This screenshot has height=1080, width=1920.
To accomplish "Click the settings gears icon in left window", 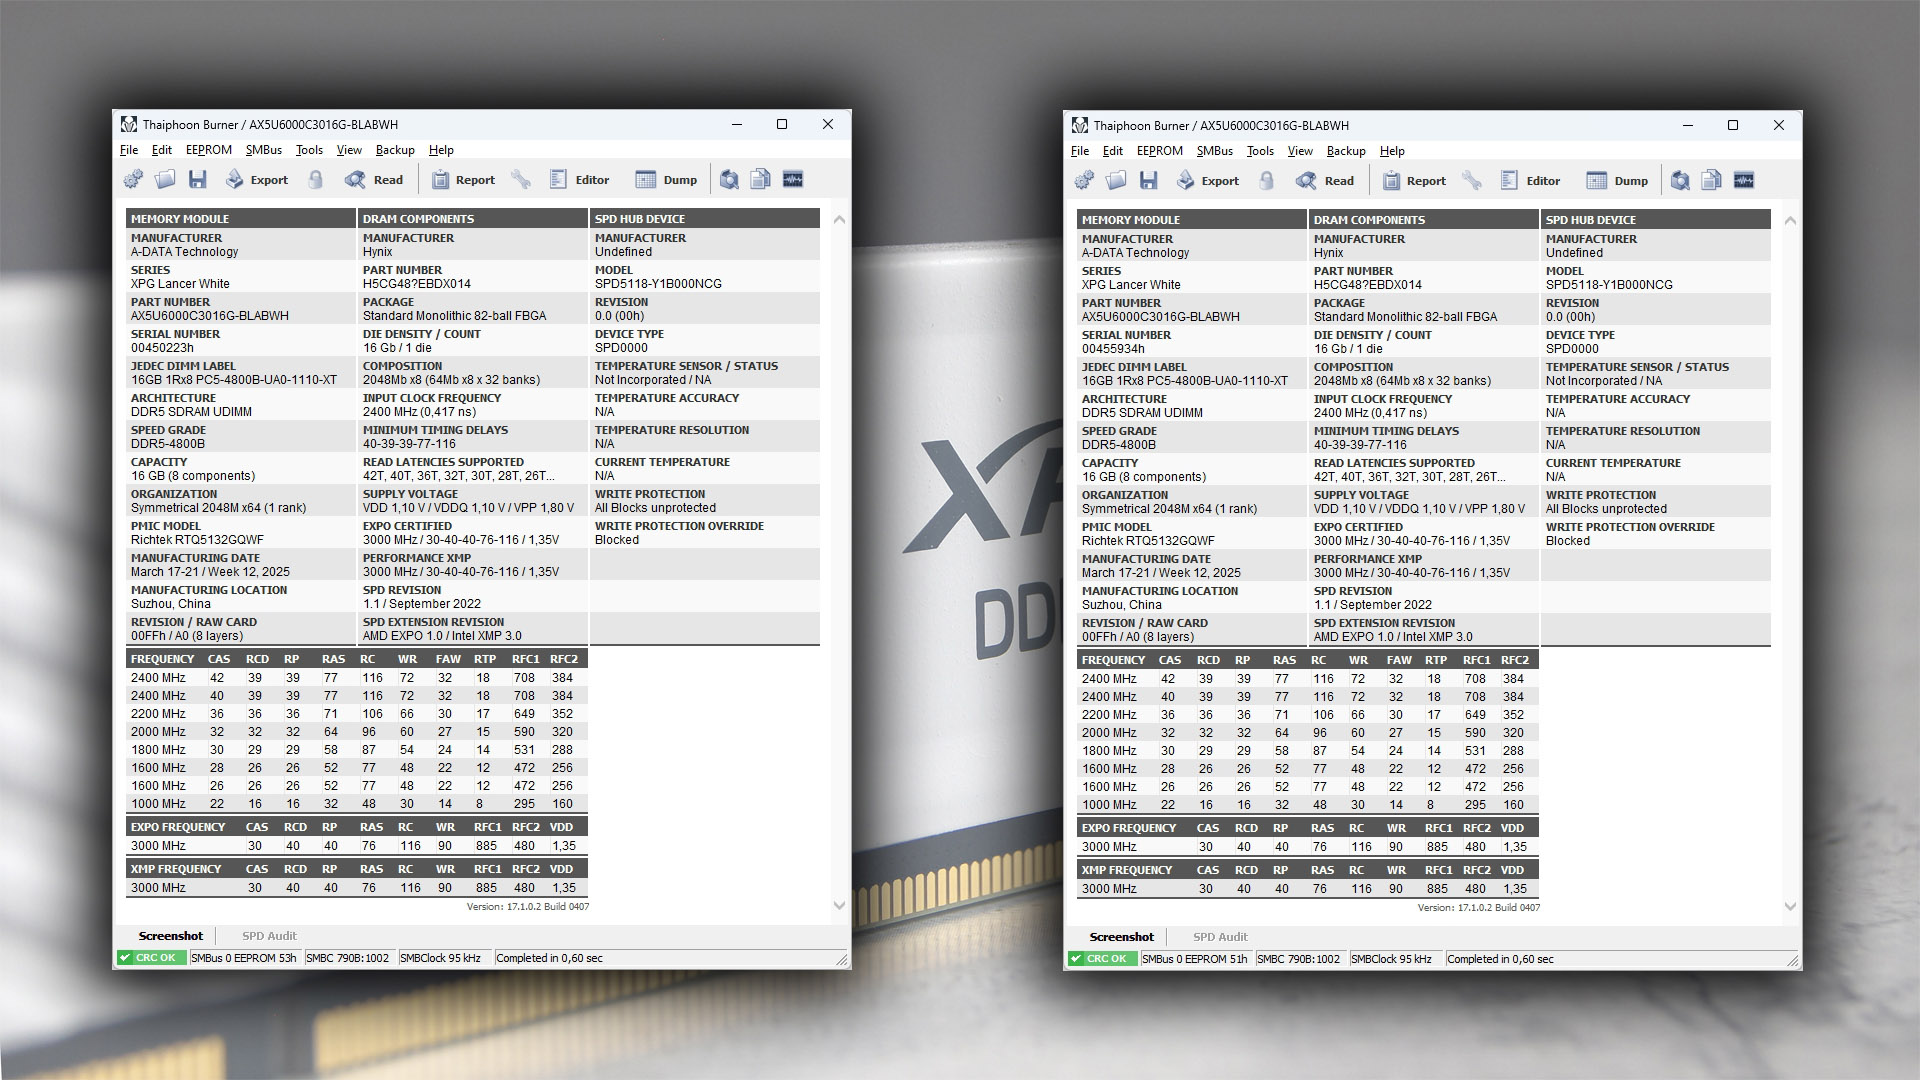I will tap(133, 180).
